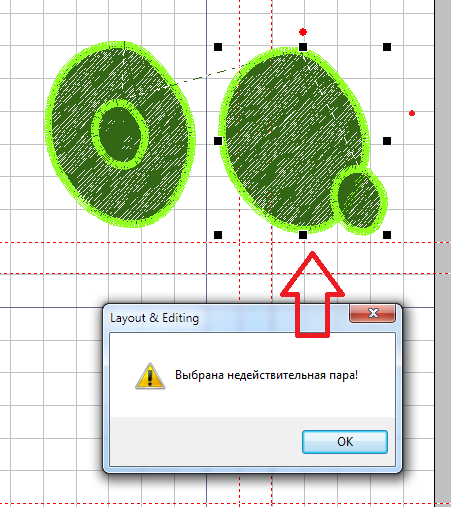Select the top-center black selection handle
Image resolution: width=451 pixels, height=507 pixels.
(x=303, y=47)
